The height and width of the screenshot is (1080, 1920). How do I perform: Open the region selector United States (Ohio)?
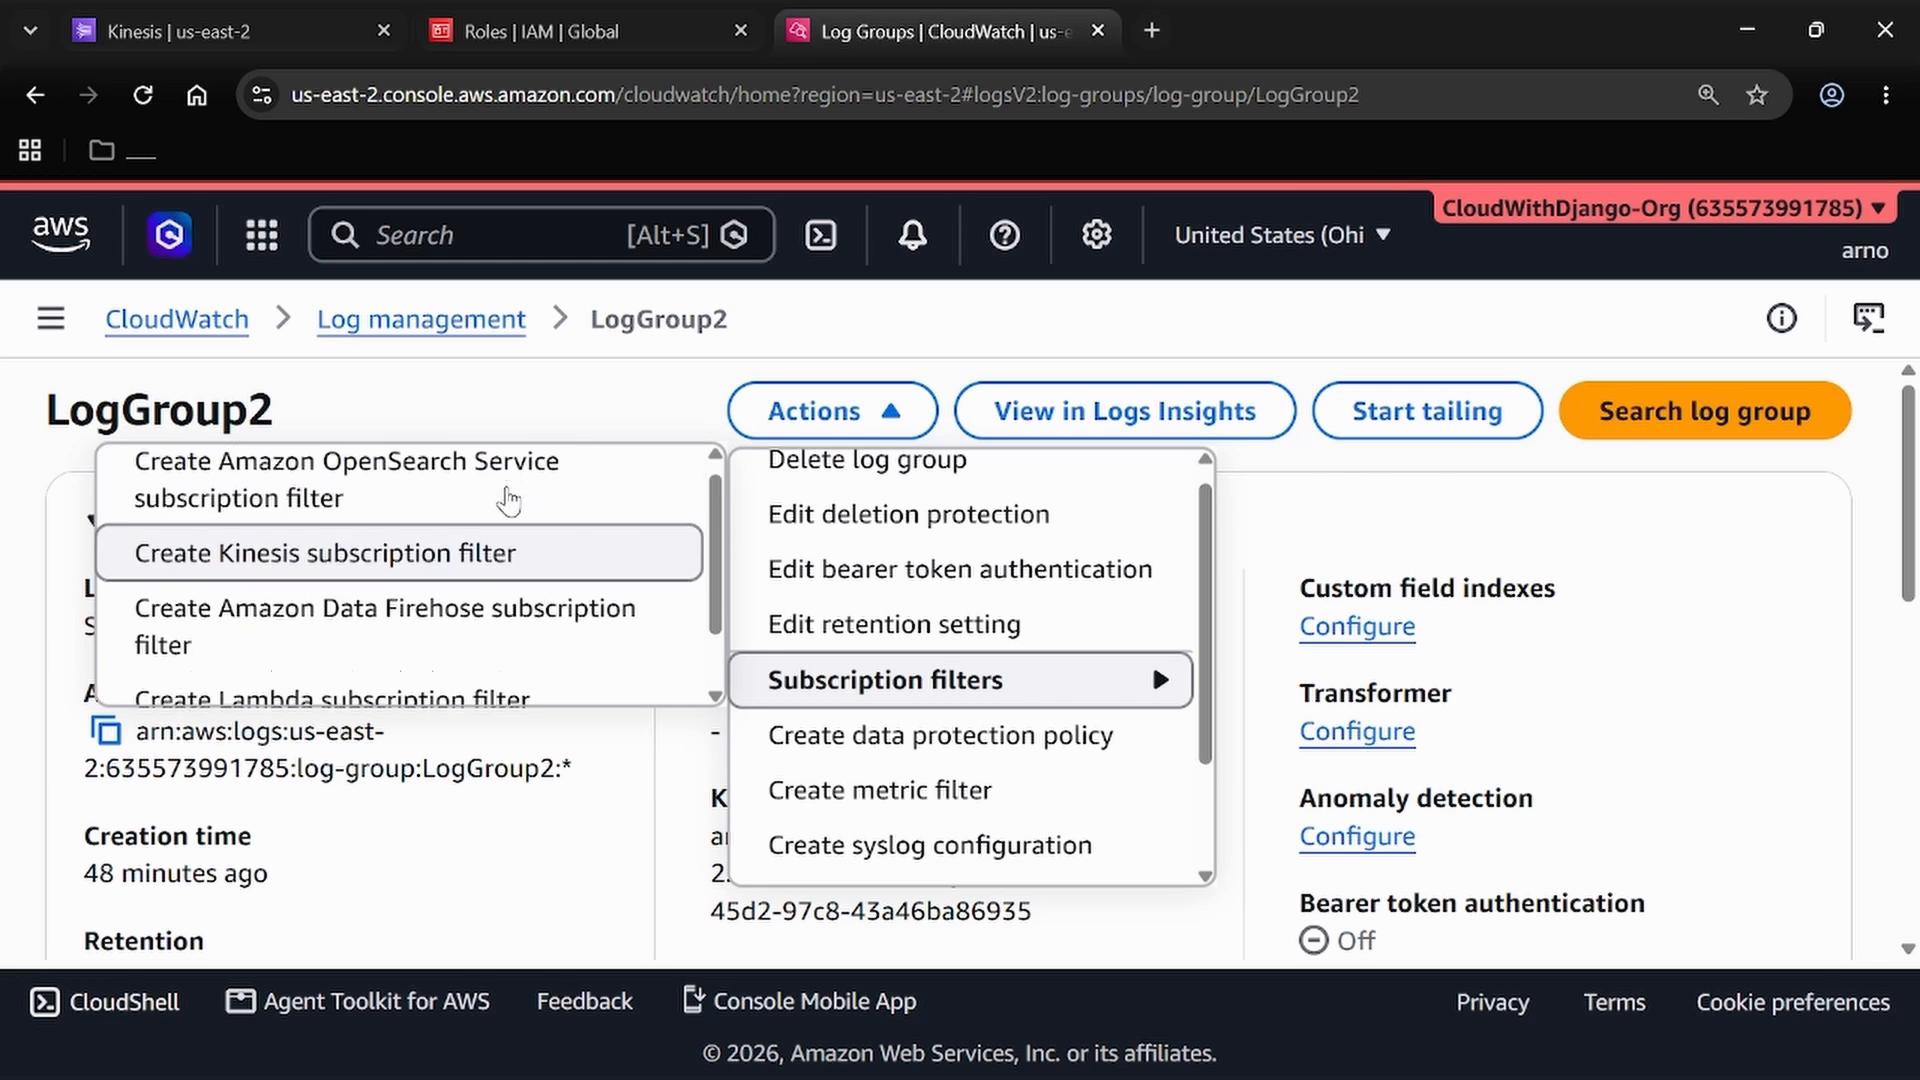pyautogui.click(x=1282, y=235)
